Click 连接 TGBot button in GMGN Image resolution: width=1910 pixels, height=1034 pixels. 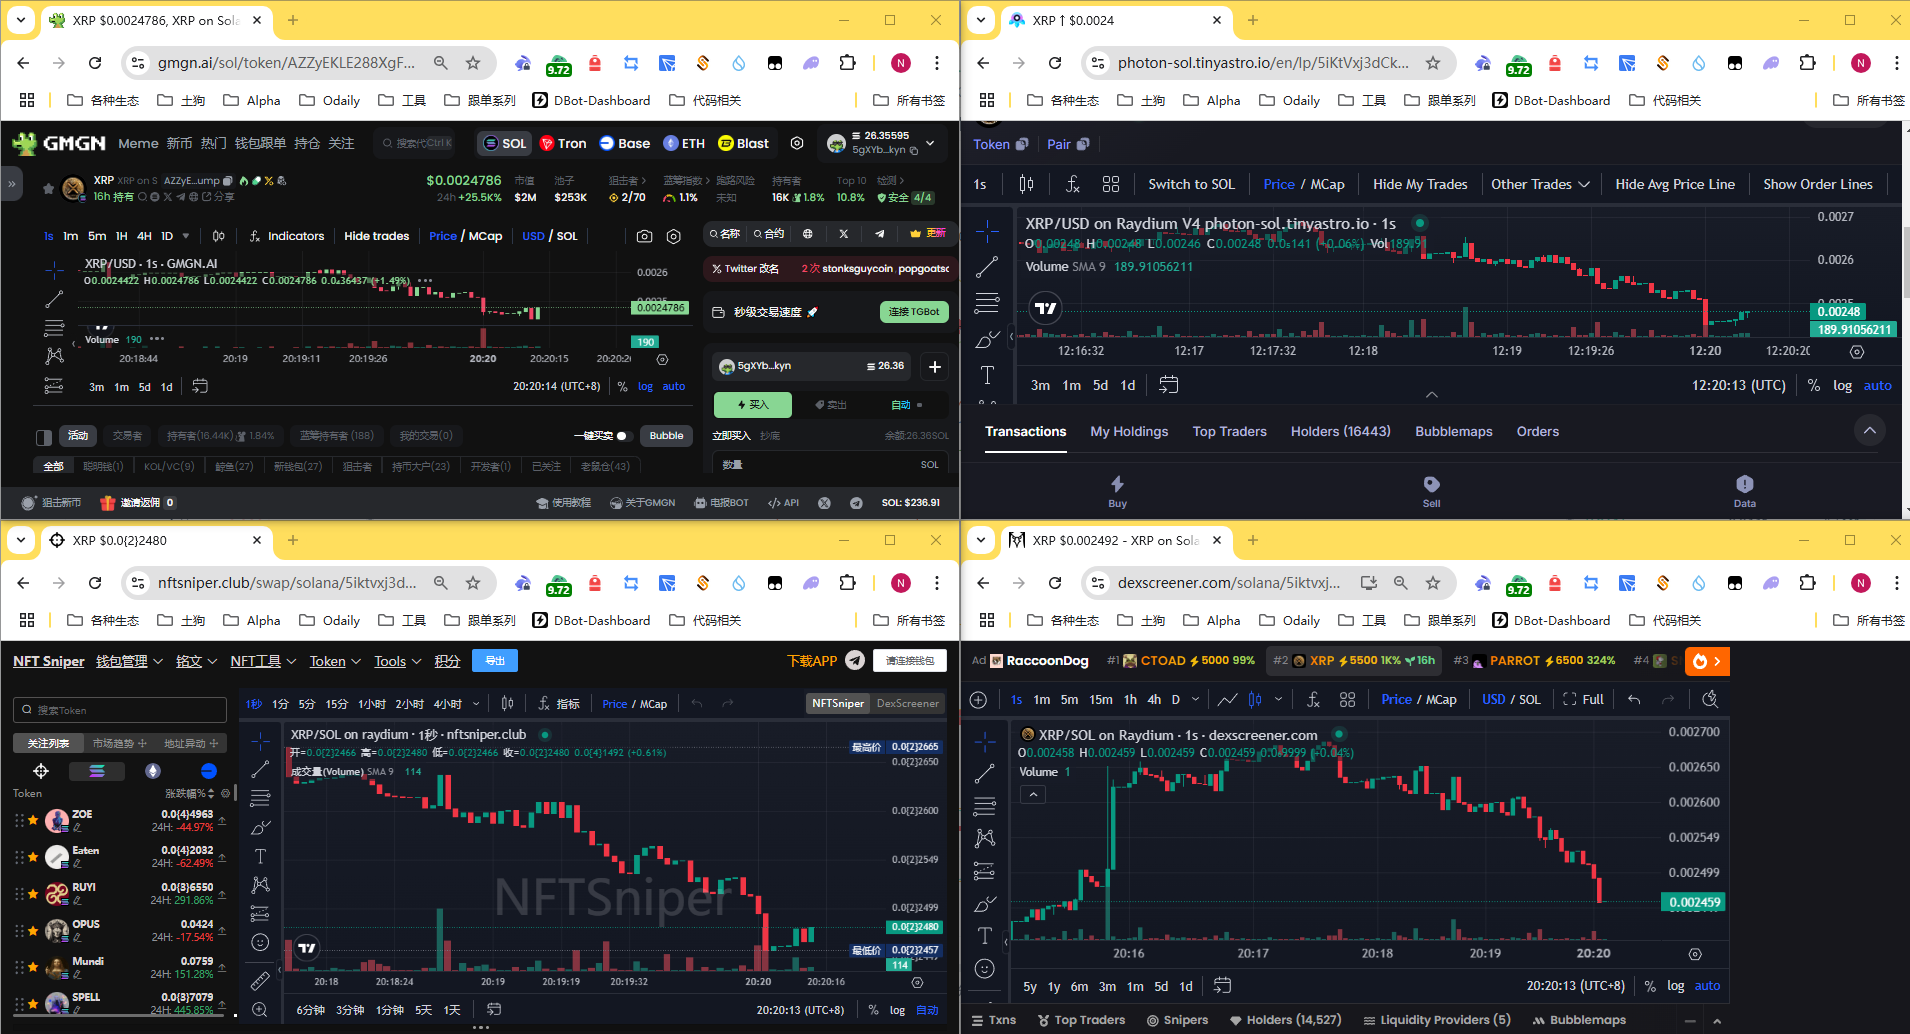pos(914,312)
